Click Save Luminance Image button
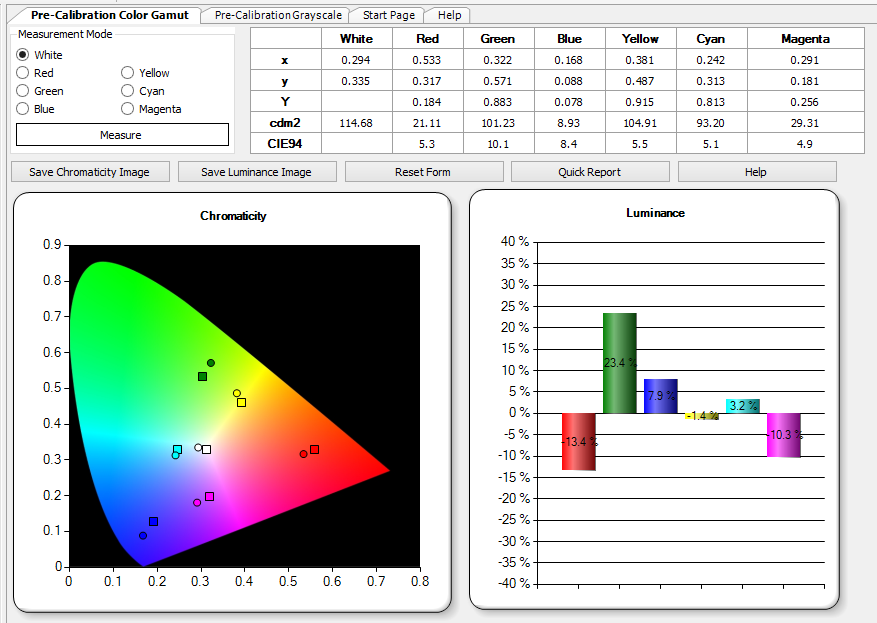Image resolution: width=877 pixels, height=623 pixels. (x=257, y=172)
